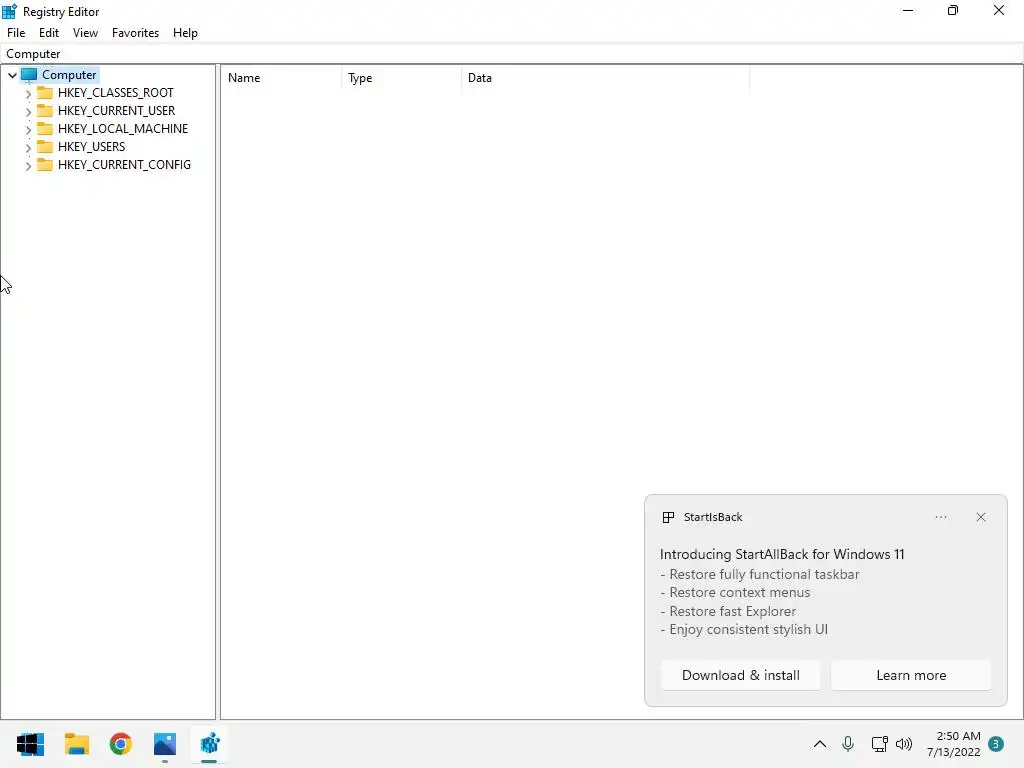Open the Photos app on taskbar
Image resolution: width=1024 pixels, height=768 pixels.
(165, 744)
